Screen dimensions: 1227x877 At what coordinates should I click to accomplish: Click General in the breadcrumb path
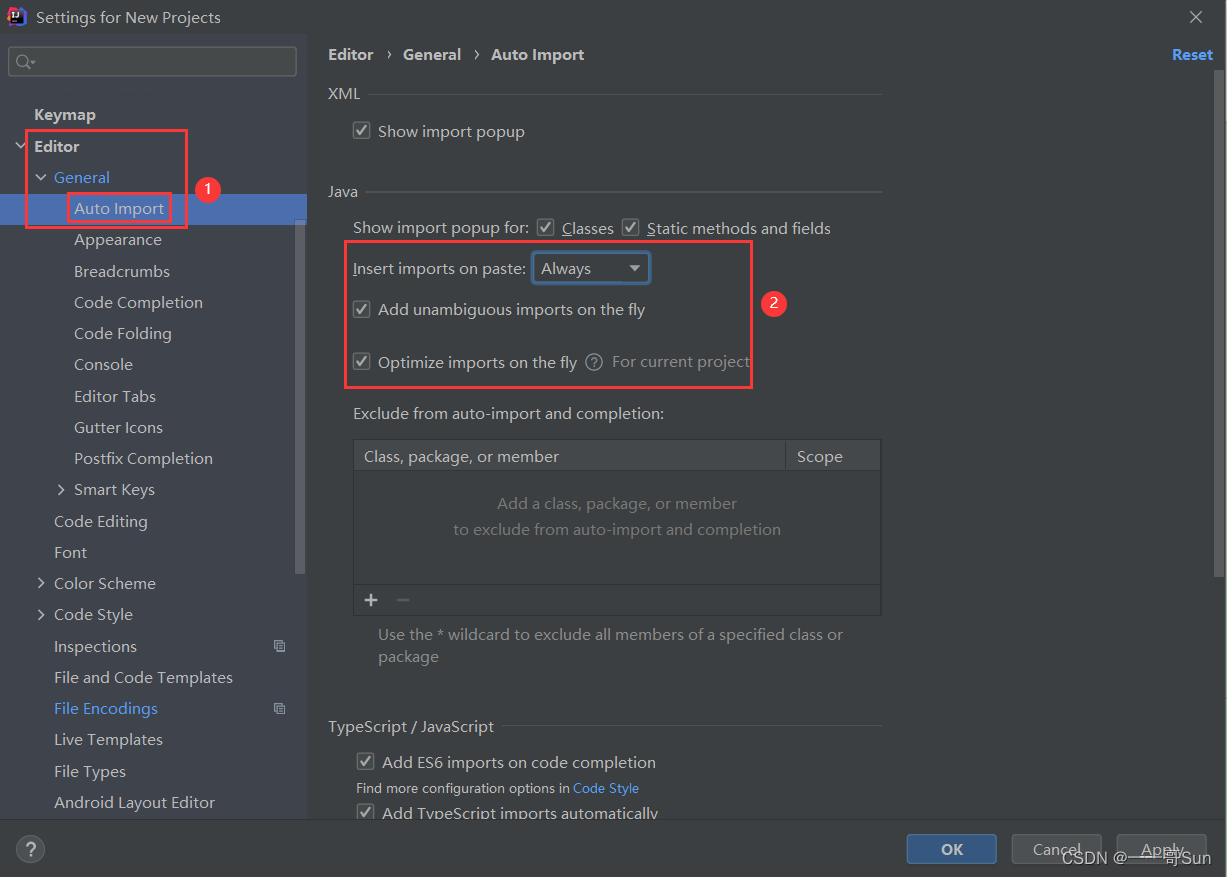point(432,55)
